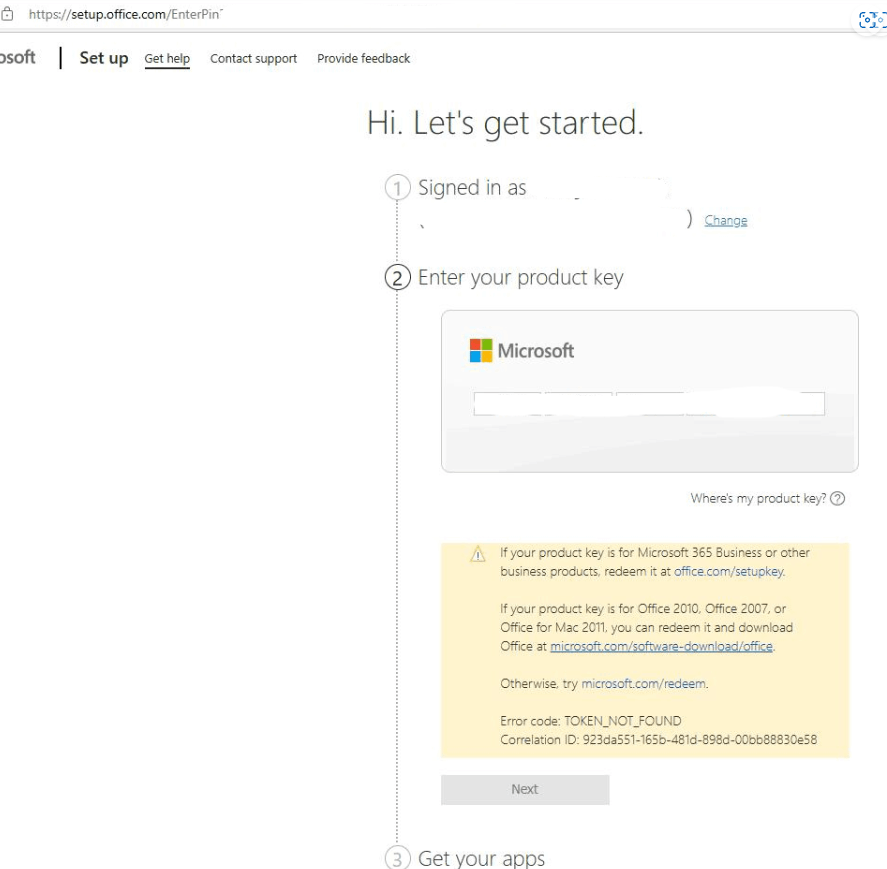Viewport: 887px width, 869px height.
Task: Click the Set up header title
Action: 104,58
